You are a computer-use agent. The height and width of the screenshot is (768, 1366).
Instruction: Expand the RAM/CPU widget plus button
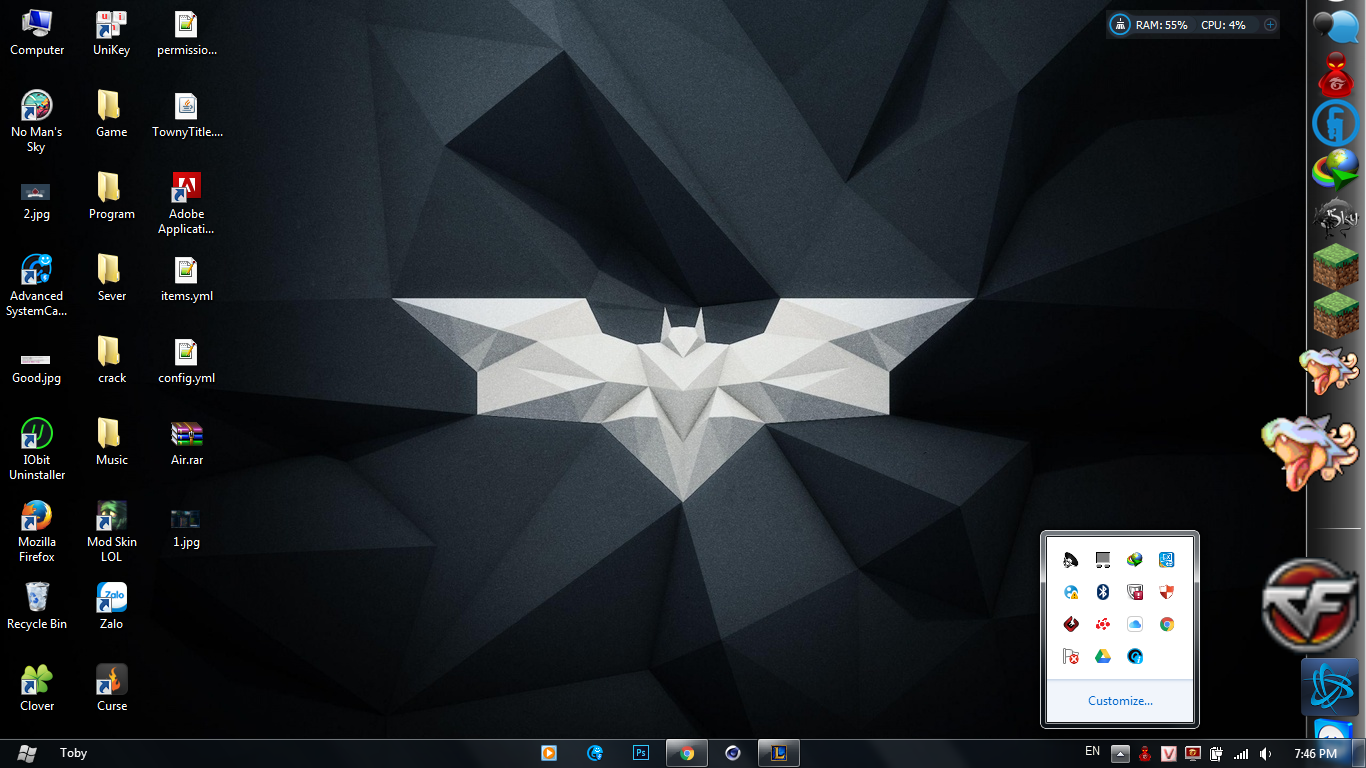[x=1270, y=25]
